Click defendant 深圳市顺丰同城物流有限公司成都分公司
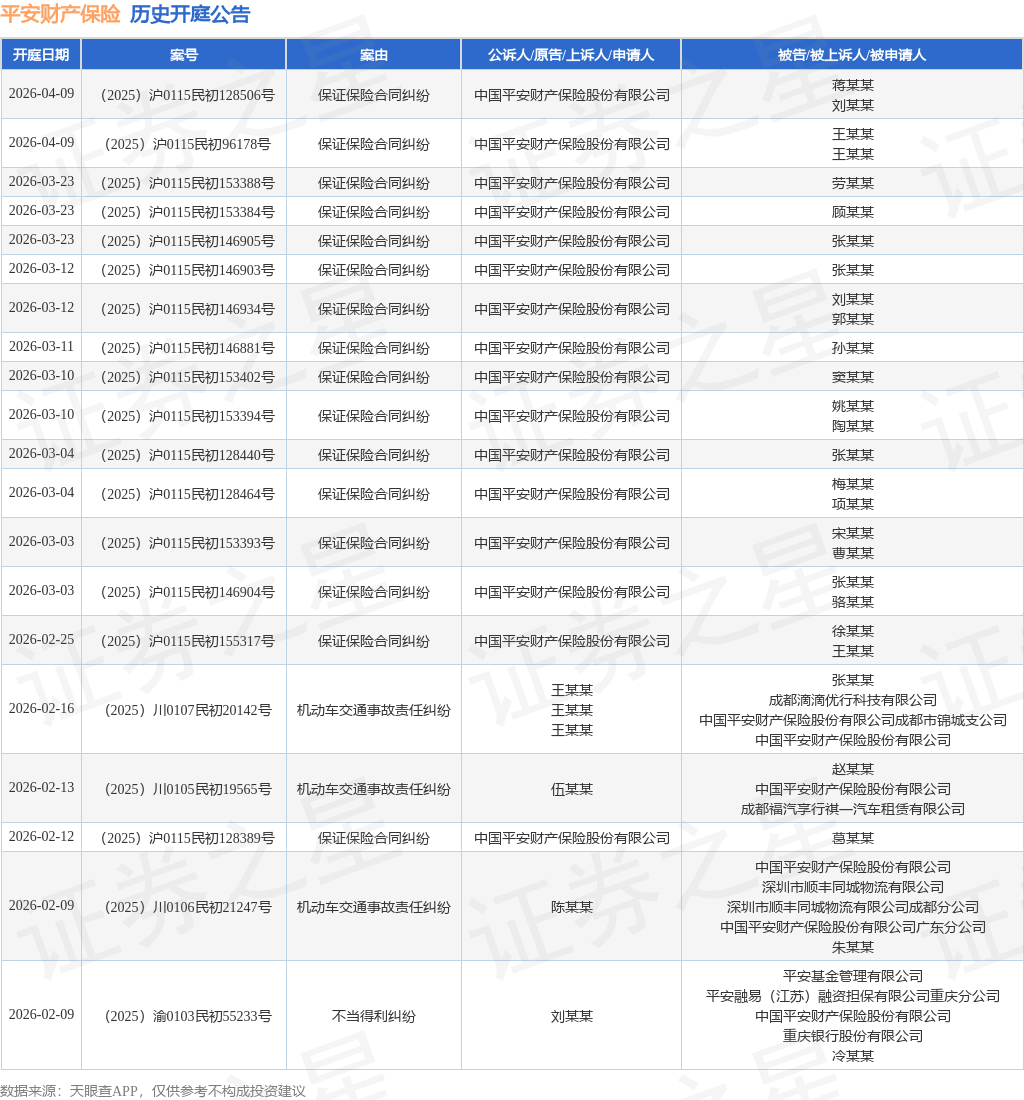The height and width of the screenshot is (1100, 1024). [x=853, y=907]
